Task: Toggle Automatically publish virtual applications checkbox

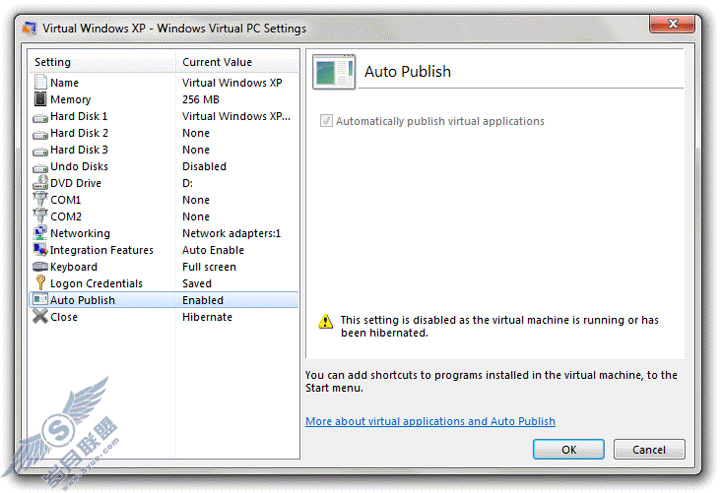Action: (x=326, y=121)
